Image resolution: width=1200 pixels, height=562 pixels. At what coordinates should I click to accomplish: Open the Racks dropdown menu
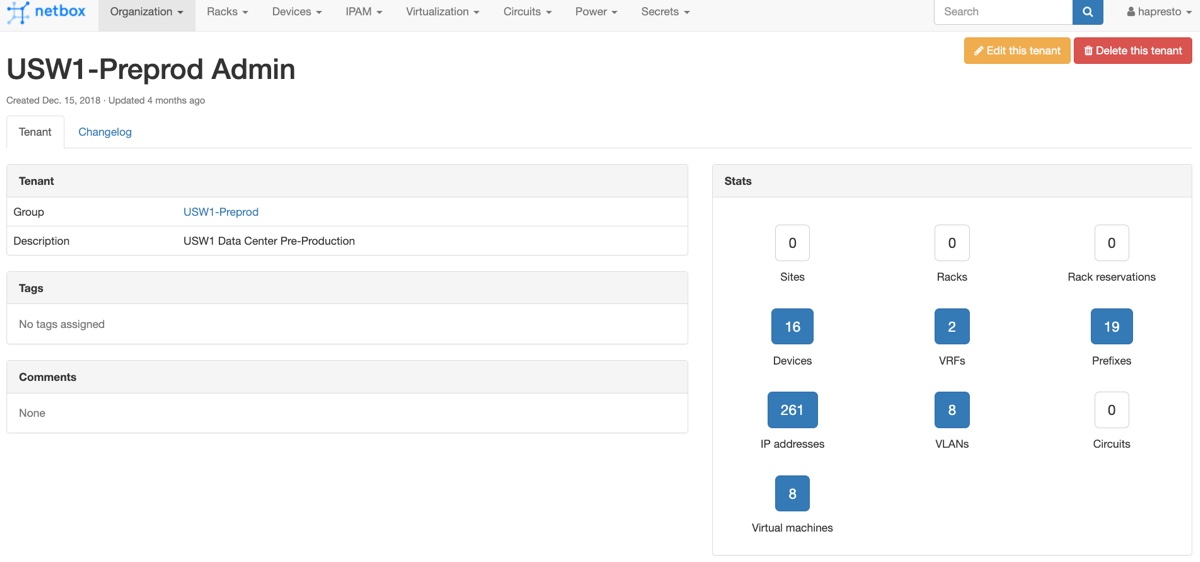click(227, 12)
